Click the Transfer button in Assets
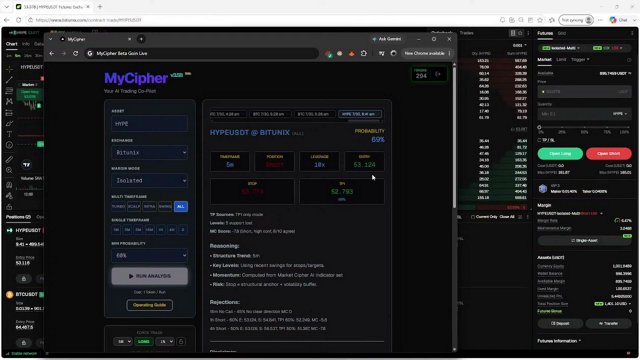This screenshot has height=360, width=640. point(608,324)
